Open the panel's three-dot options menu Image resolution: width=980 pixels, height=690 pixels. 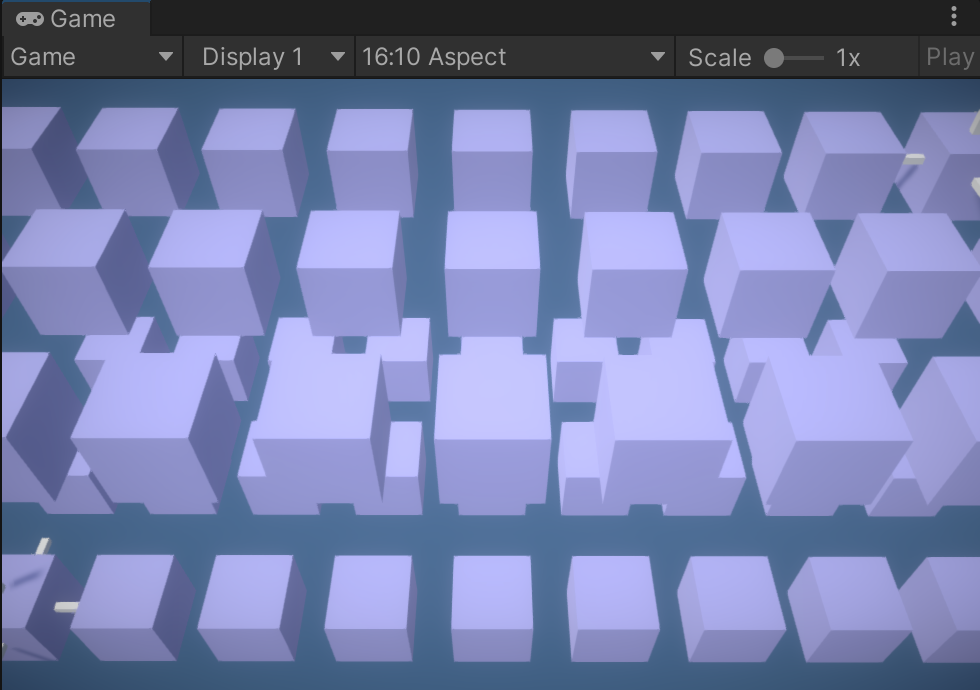click(954, 16)
